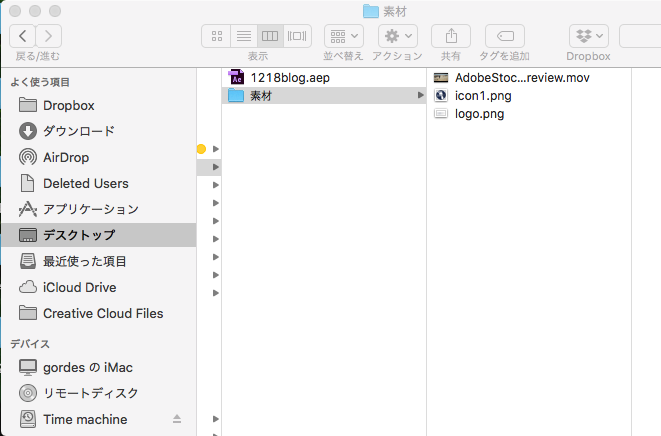Click the Time machine drive icon

[28, 419]
